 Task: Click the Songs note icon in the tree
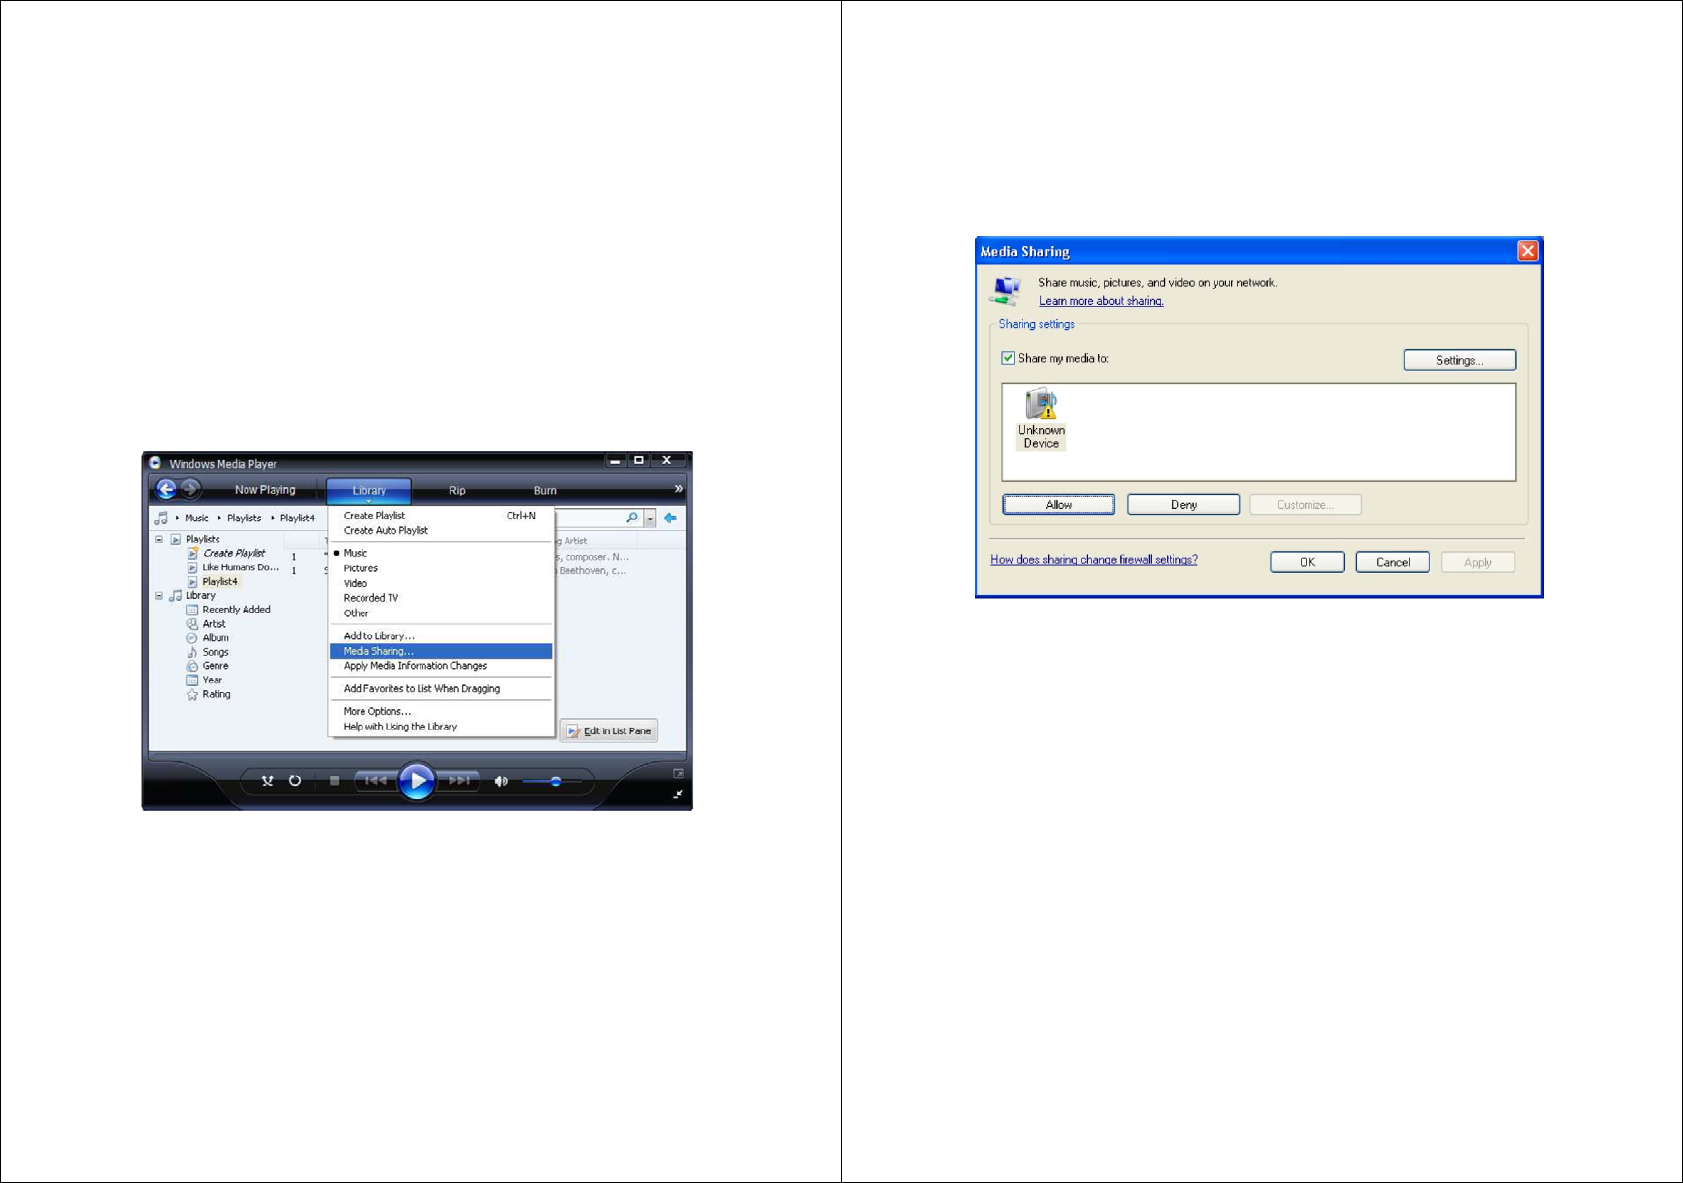click(192, 652)
